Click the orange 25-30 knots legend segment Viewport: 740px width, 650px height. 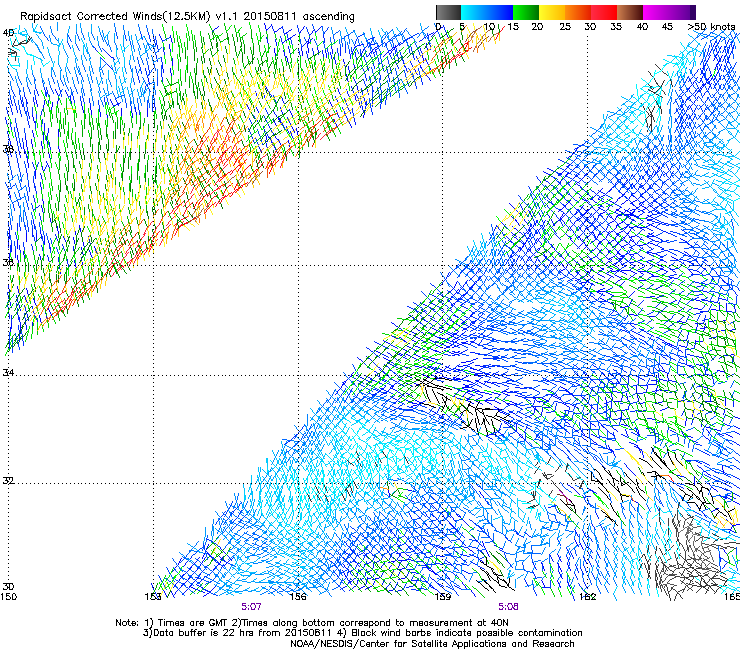click(578, 12)
